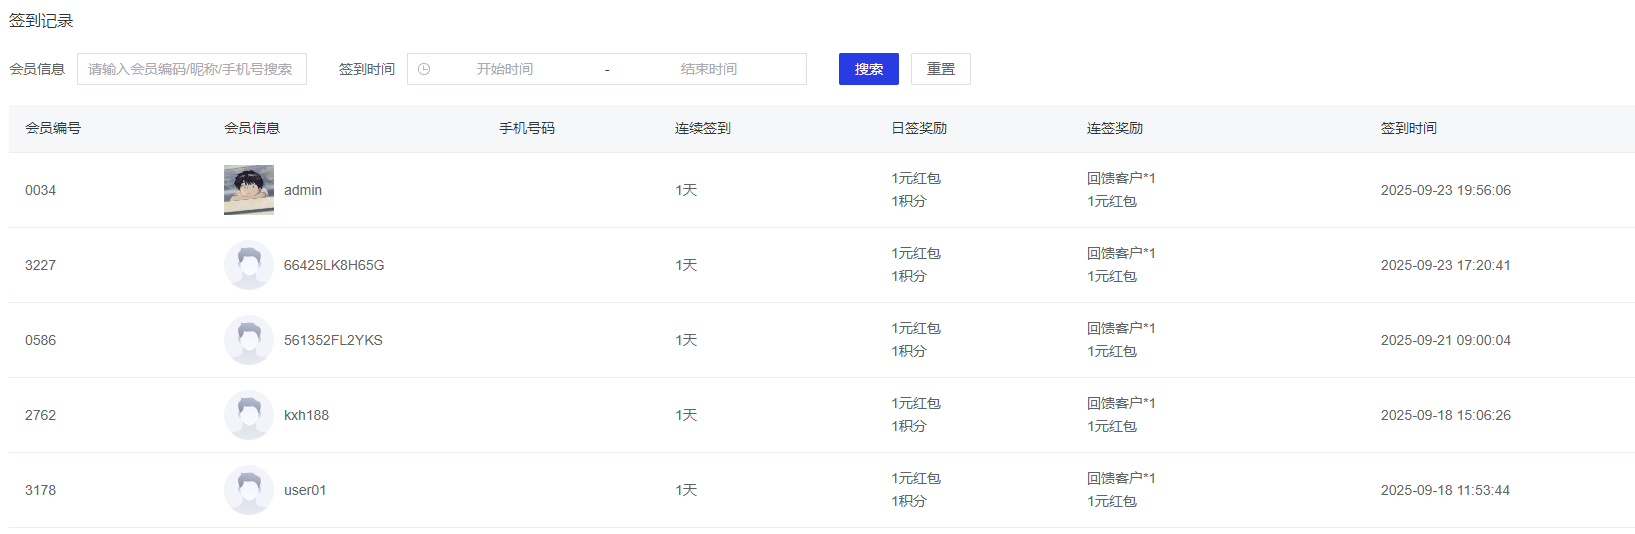Click sign-in time 2025-09-21 09:00:04
Image resolution: width=1635 pixels, height=534 pixels.
tap(1445, 340)
